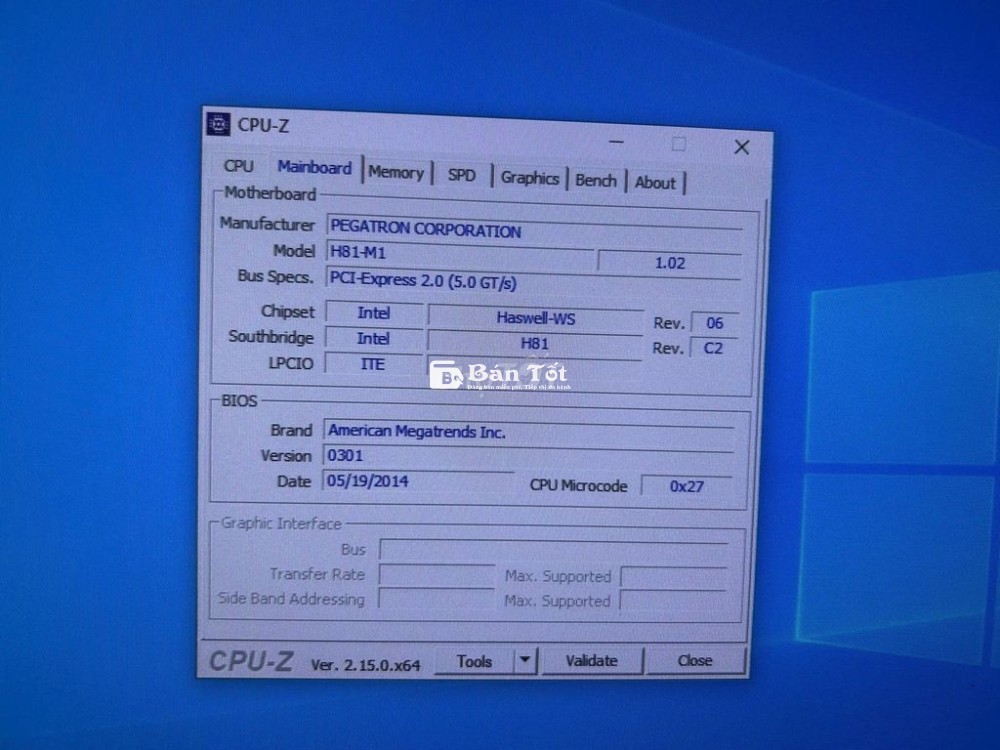
Task: Close CPU-Z with the X icon
Action: point(741,147)
